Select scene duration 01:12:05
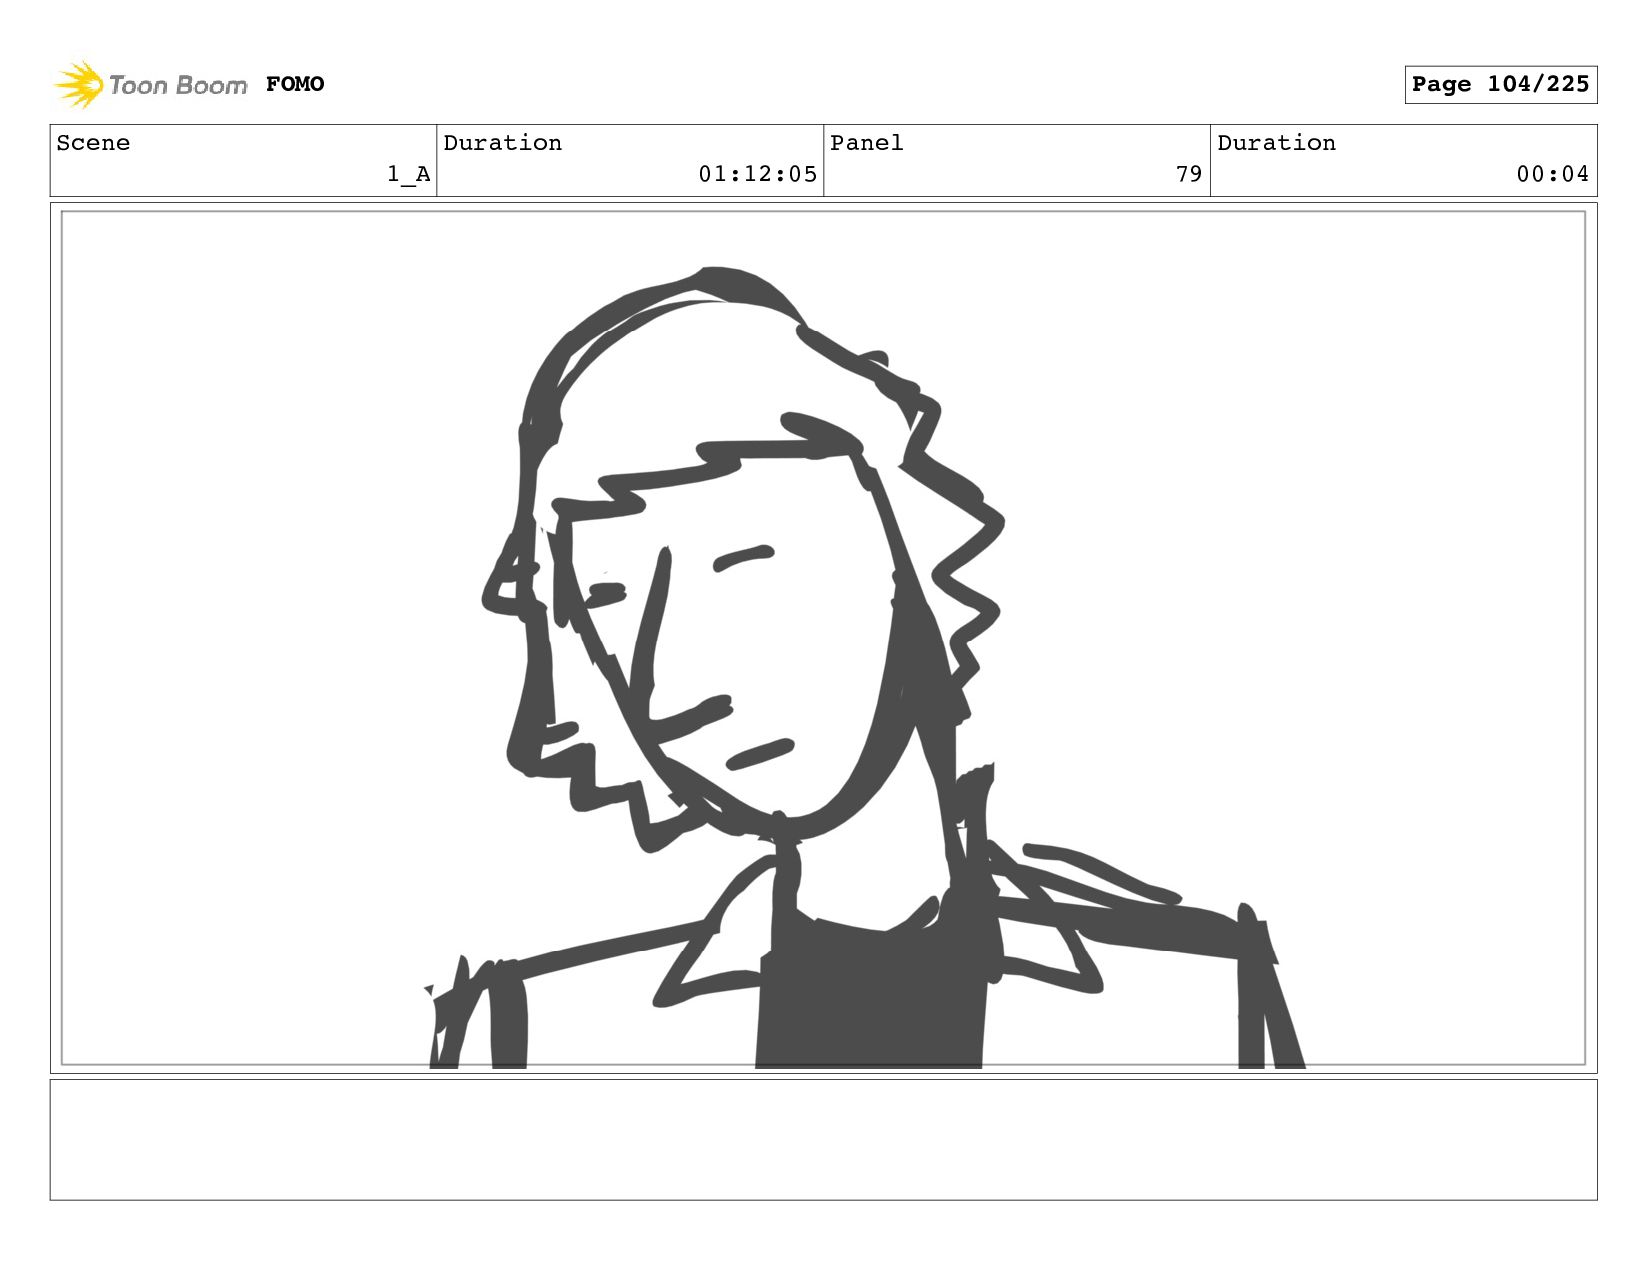This screenshot has width=1650, height=1275. 758,174
